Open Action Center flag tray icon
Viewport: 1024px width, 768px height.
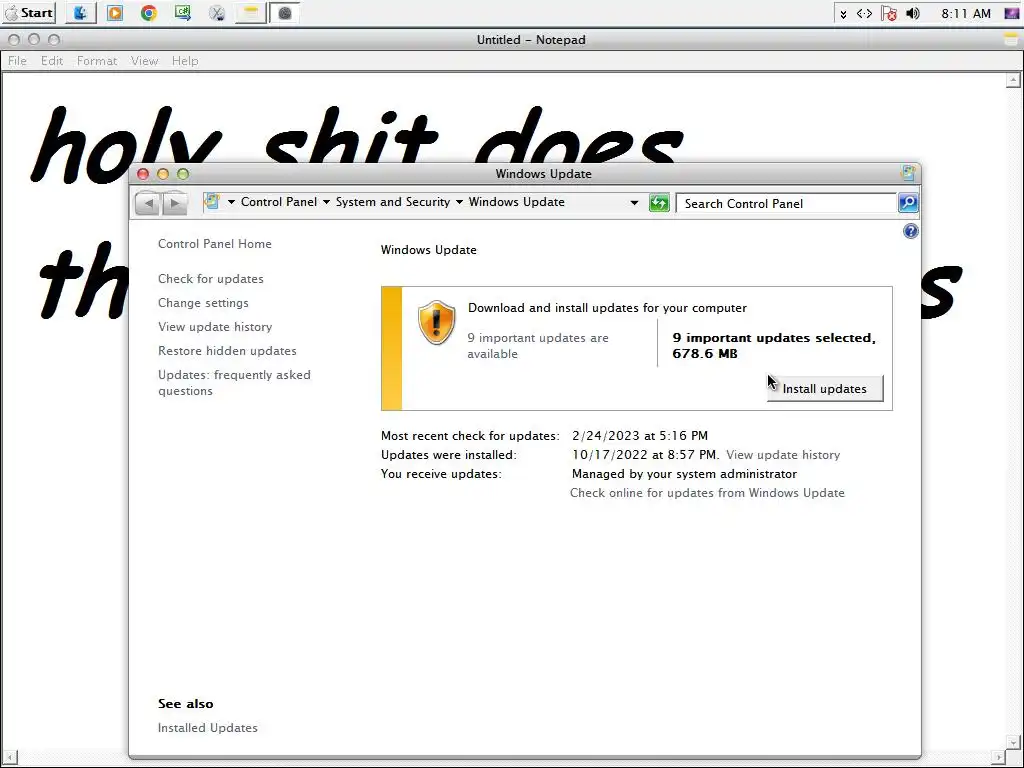[888, 13]
